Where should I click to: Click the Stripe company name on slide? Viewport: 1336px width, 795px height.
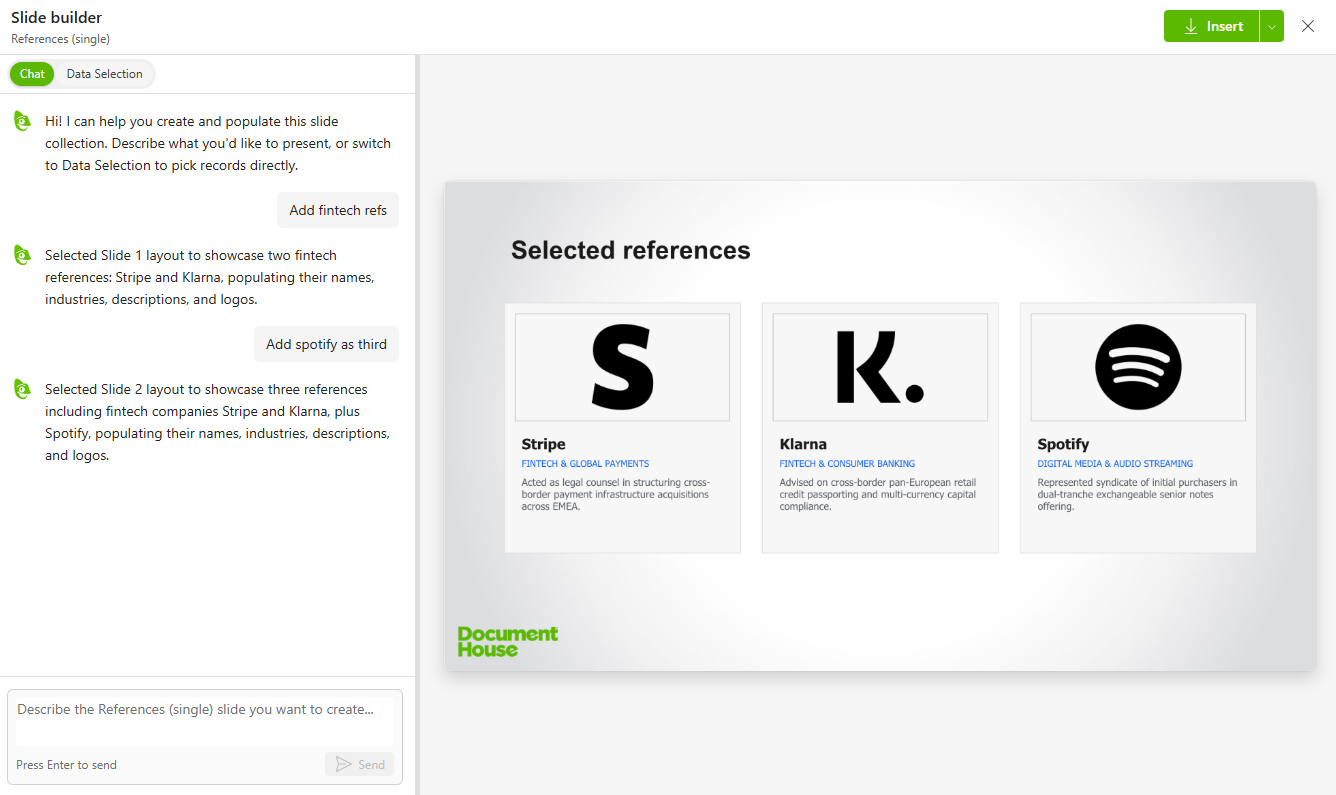click(x=543, y=444)
